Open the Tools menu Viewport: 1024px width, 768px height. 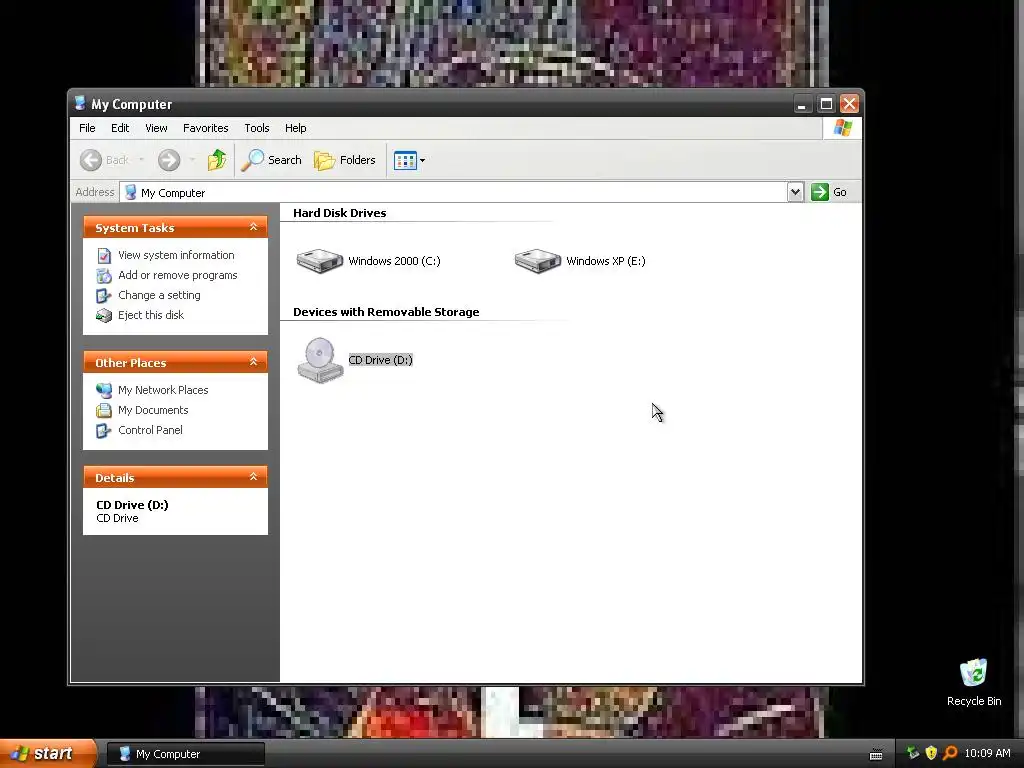coord(257,128)
